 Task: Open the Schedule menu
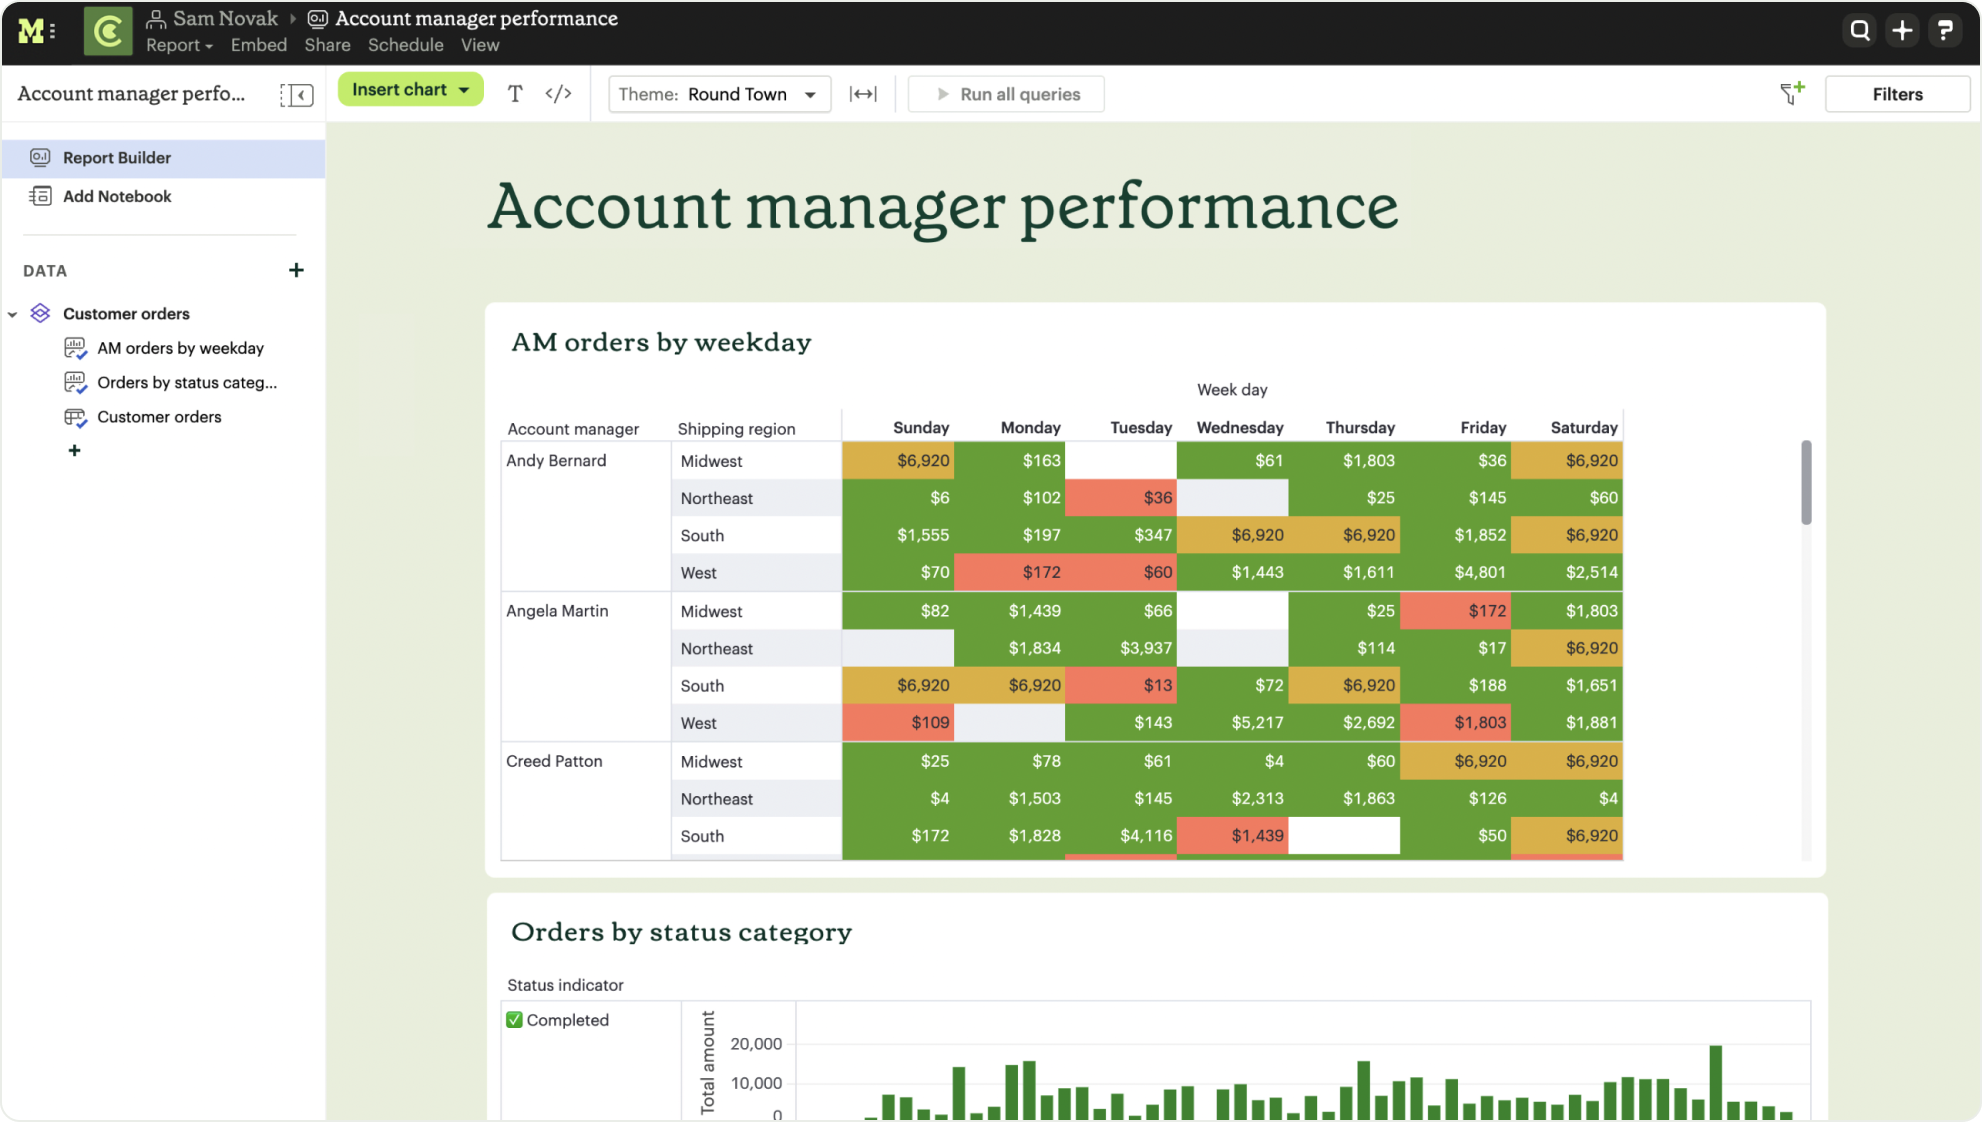tap(405, 45)
